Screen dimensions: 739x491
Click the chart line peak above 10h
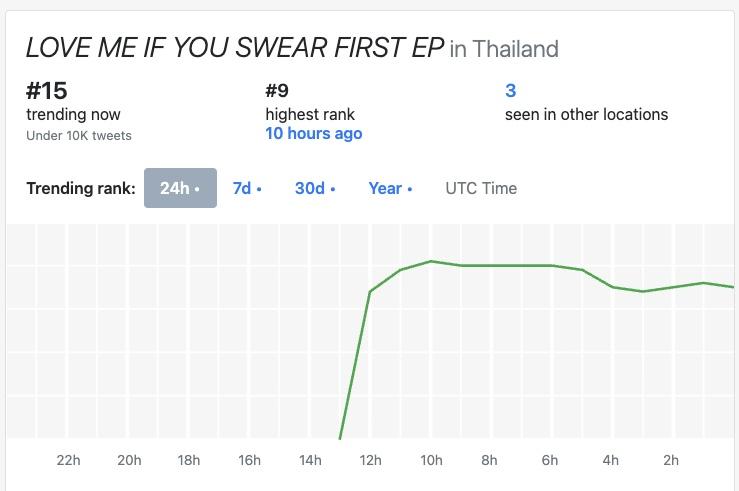coord(431,261)
